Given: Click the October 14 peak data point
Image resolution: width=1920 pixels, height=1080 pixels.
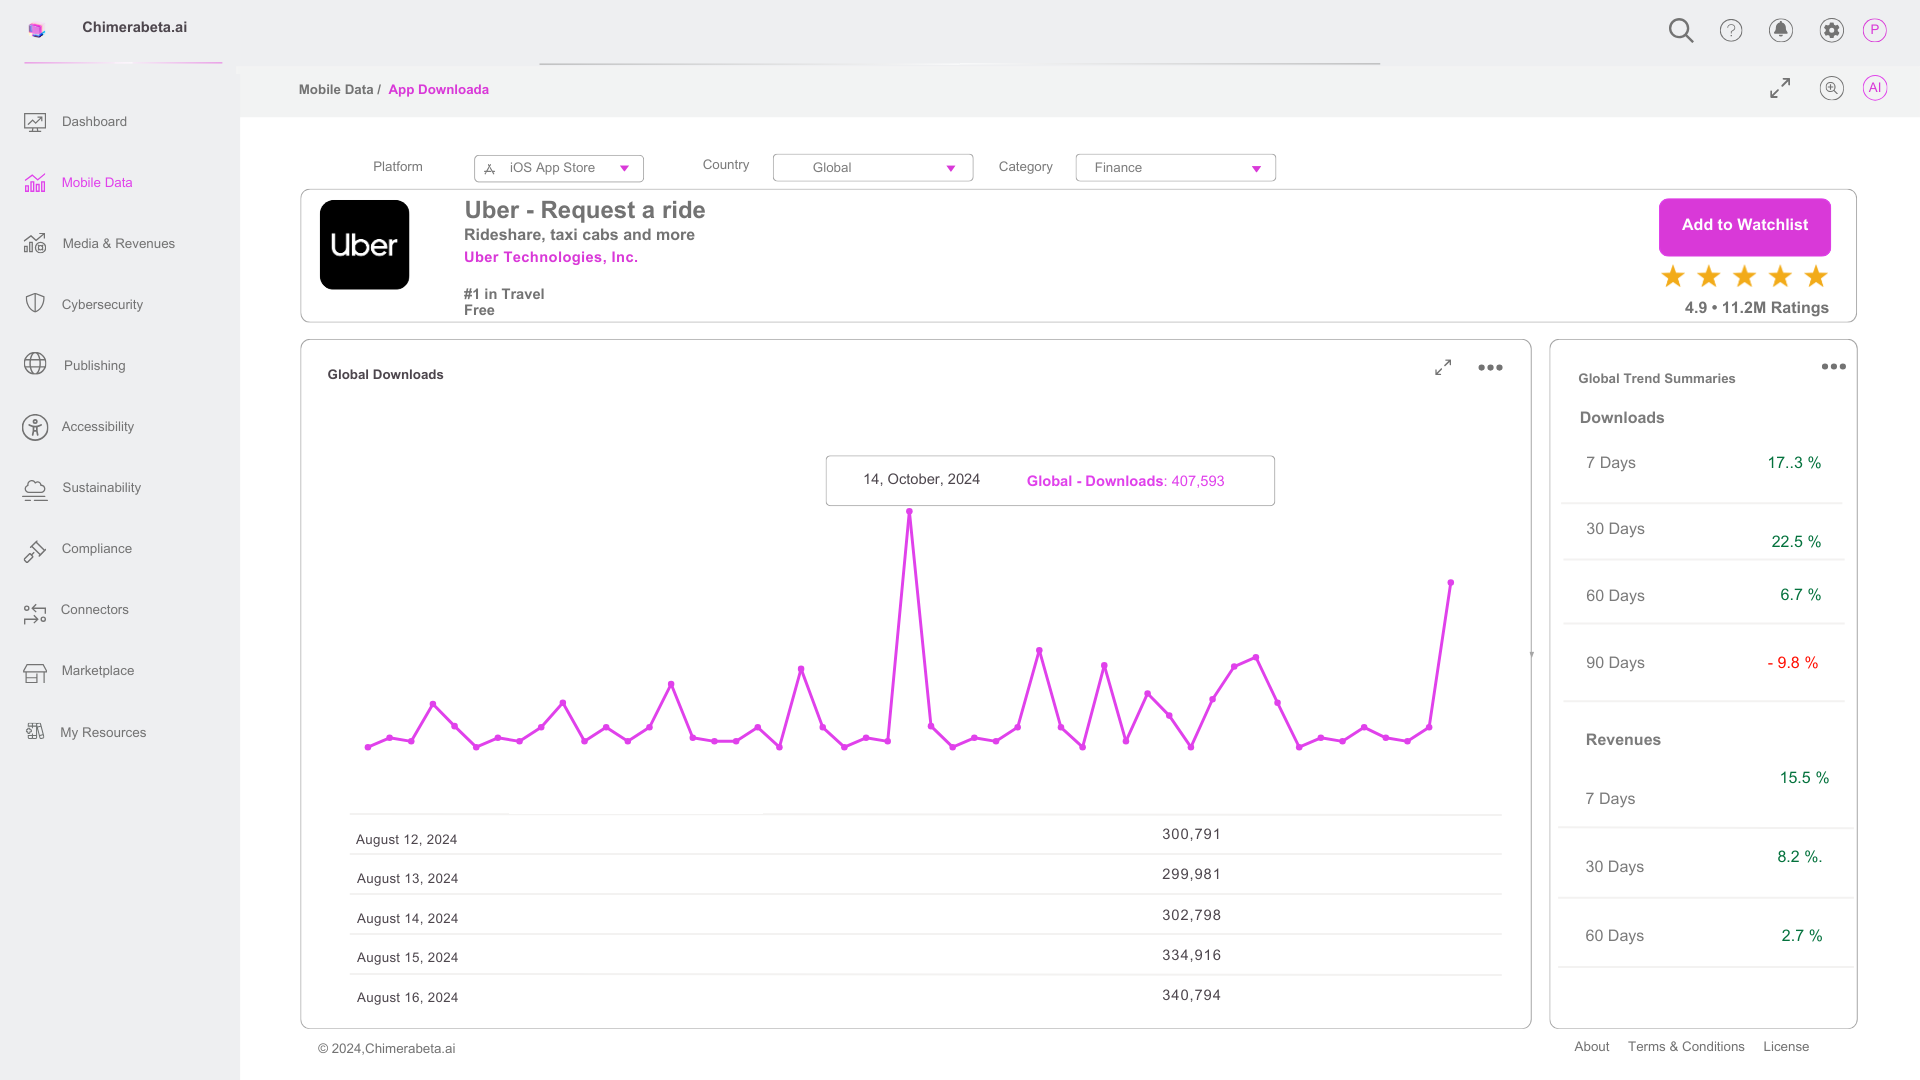Looking at the screenshot, I should 909,512.
